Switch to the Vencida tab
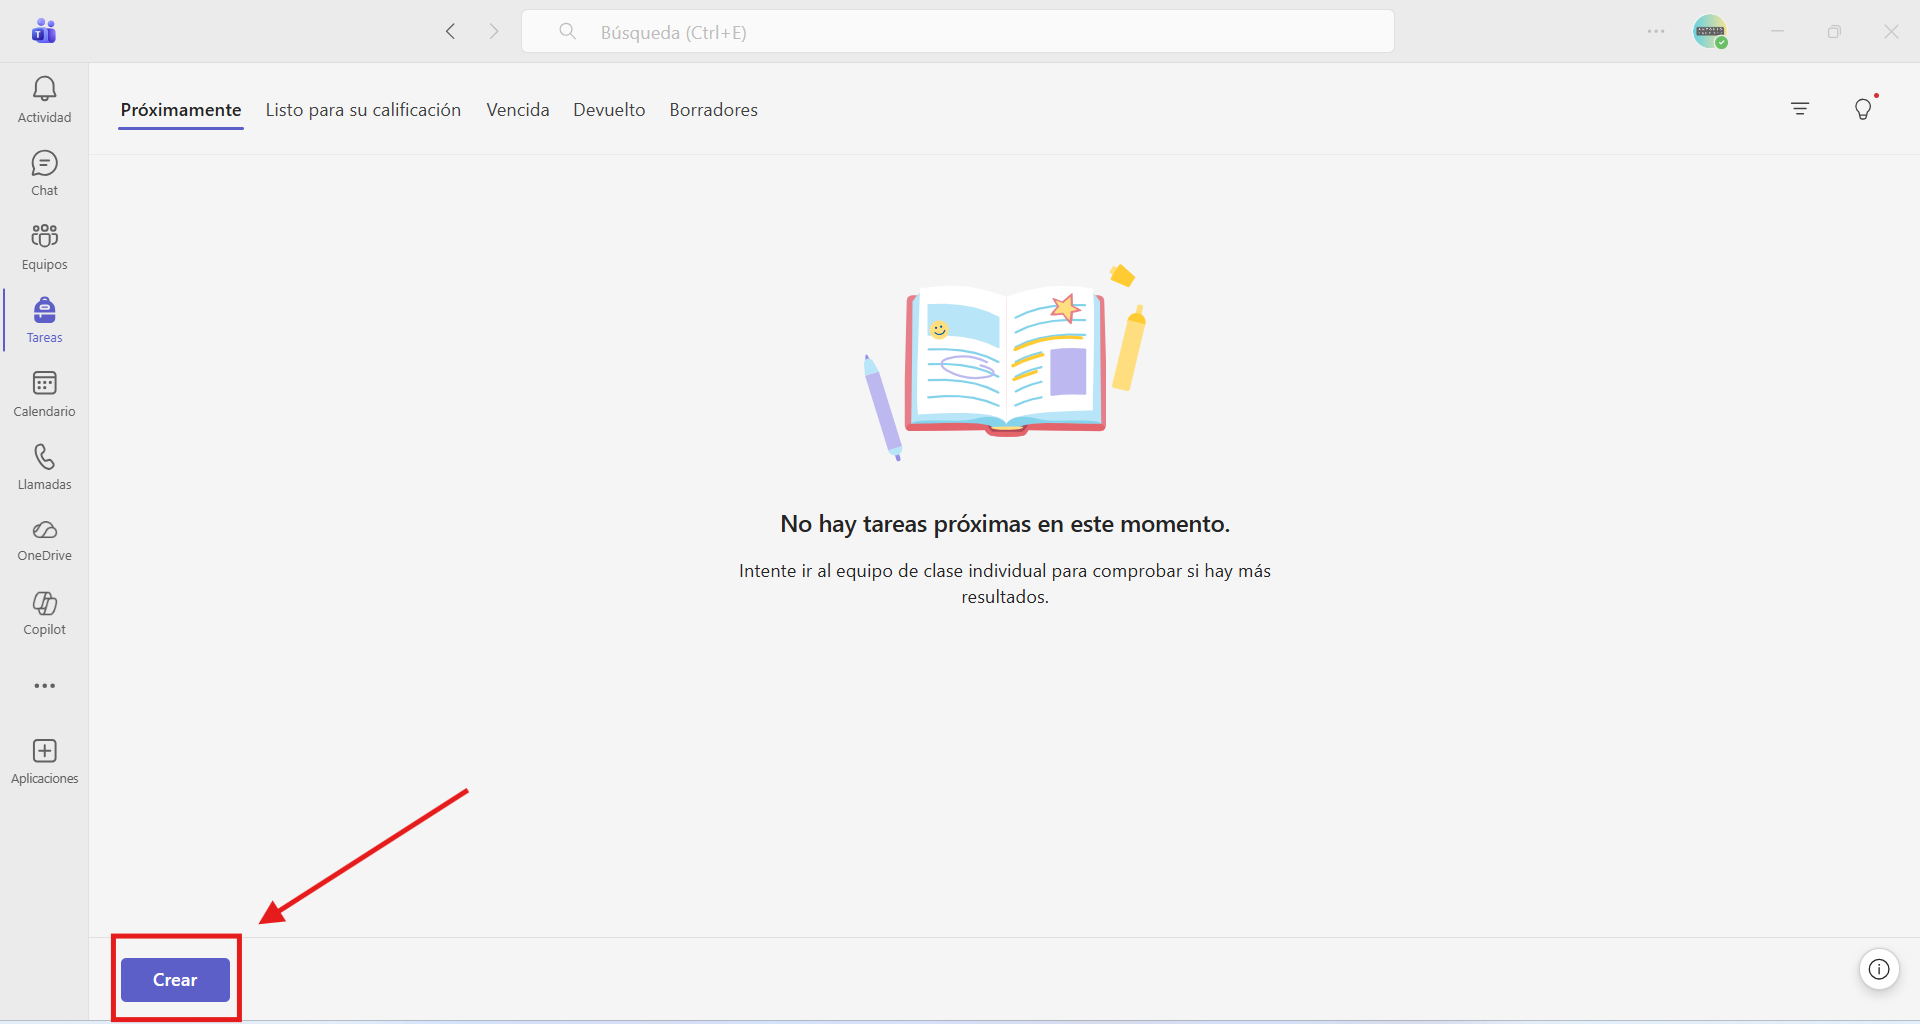The width and height of the screenshot is (1920, 1024). tap(518, 110)
